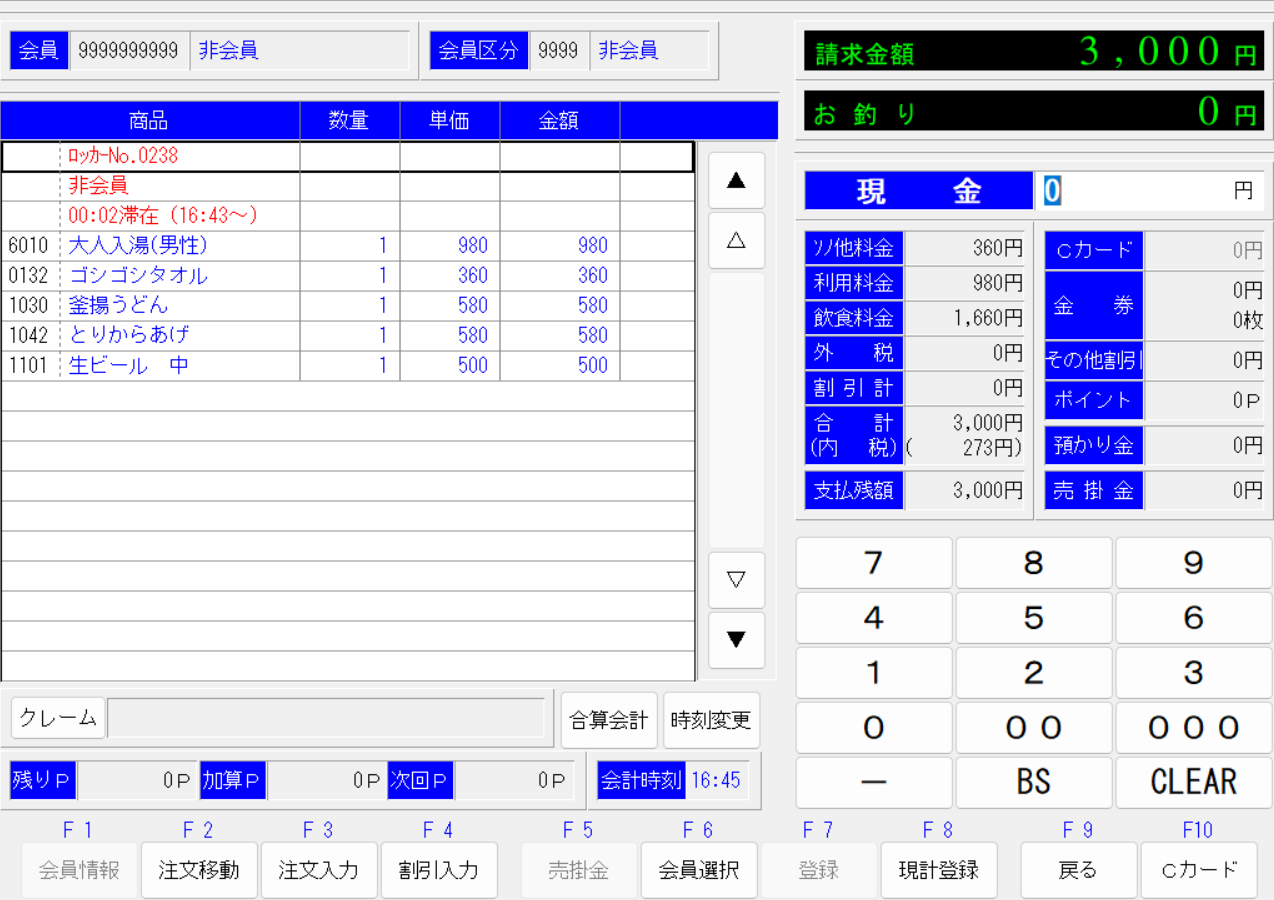This screenshot has width=1274, height=900.
Task: Click the 数量 column header
Action: pos(350,121)
